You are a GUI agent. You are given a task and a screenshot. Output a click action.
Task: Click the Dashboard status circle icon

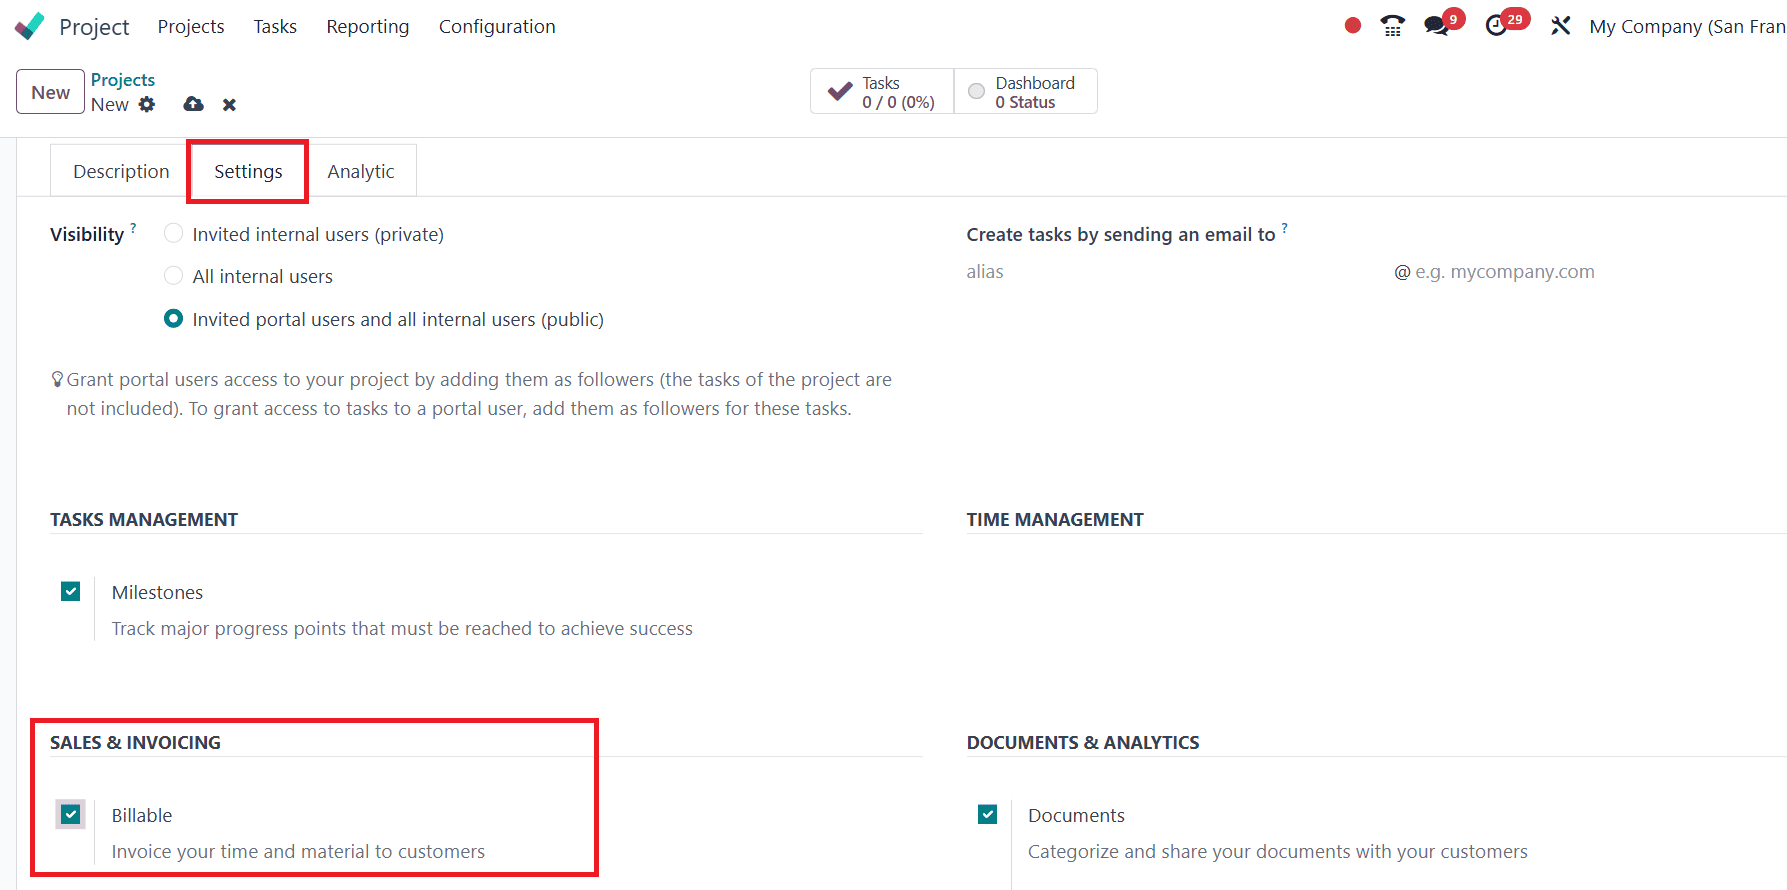point(977,91)
